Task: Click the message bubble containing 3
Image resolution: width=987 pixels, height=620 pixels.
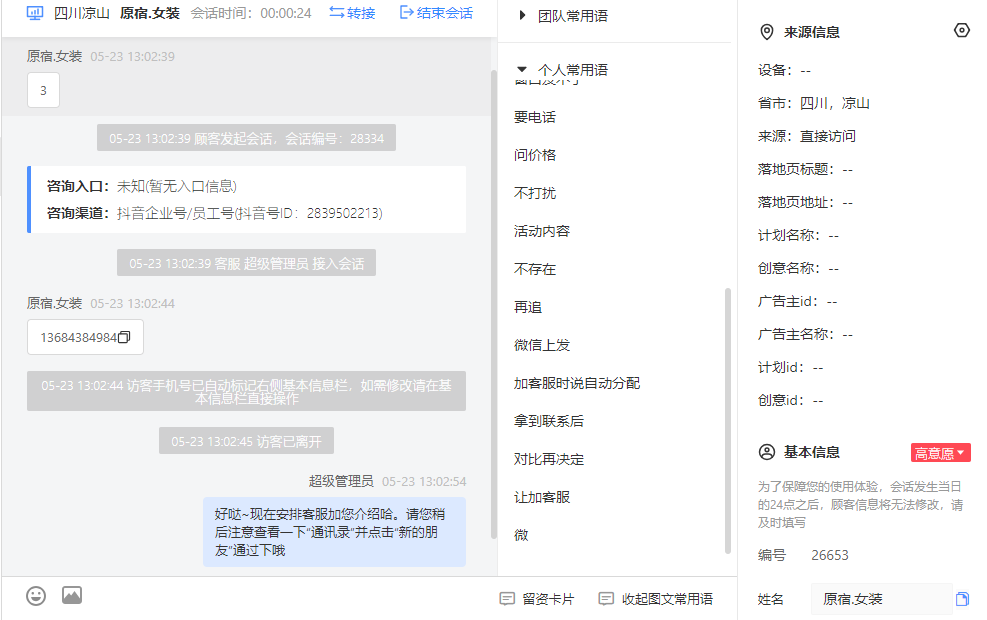Action: pyautogui.click(x=43, y=90)
